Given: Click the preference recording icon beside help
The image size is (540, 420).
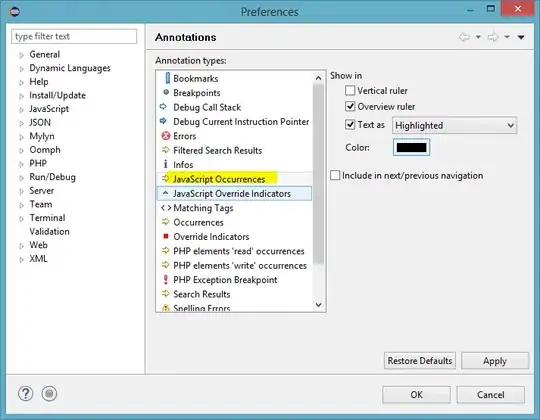Looking at the screenshot, I should coord(49,393).
